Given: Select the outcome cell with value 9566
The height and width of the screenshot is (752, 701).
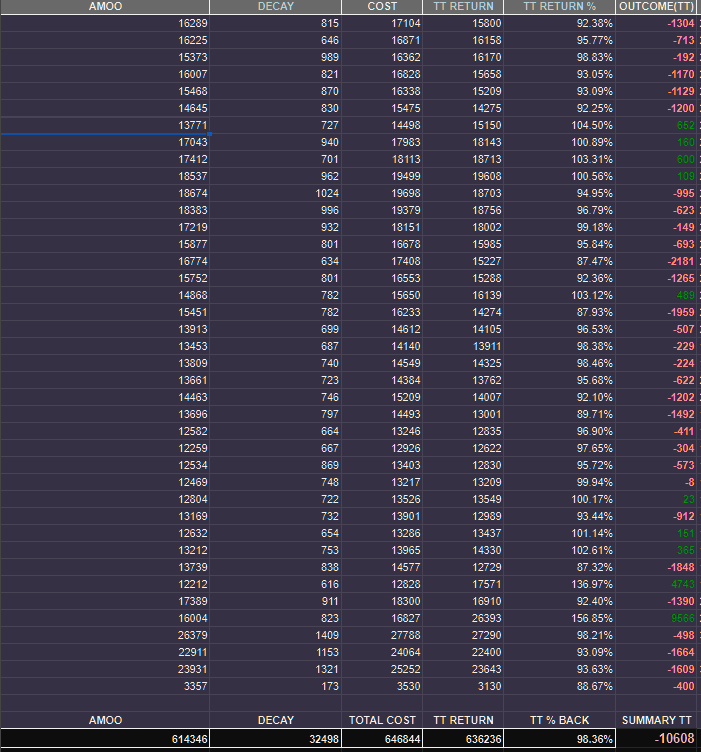Looking at the screenshot, I should [x=656, y=618].
